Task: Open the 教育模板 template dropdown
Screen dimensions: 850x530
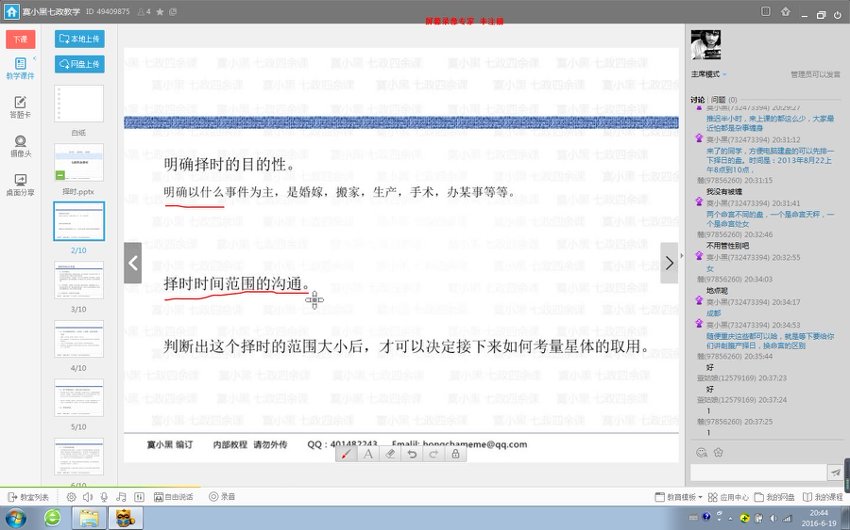Action: point(679,497)
